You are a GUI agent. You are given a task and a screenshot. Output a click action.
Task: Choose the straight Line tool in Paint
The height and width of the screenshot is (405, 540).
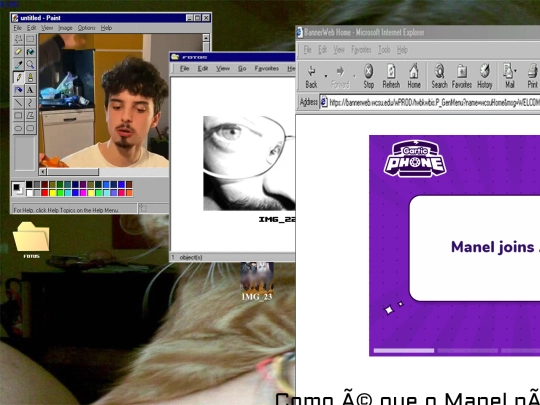pos(18,103)
